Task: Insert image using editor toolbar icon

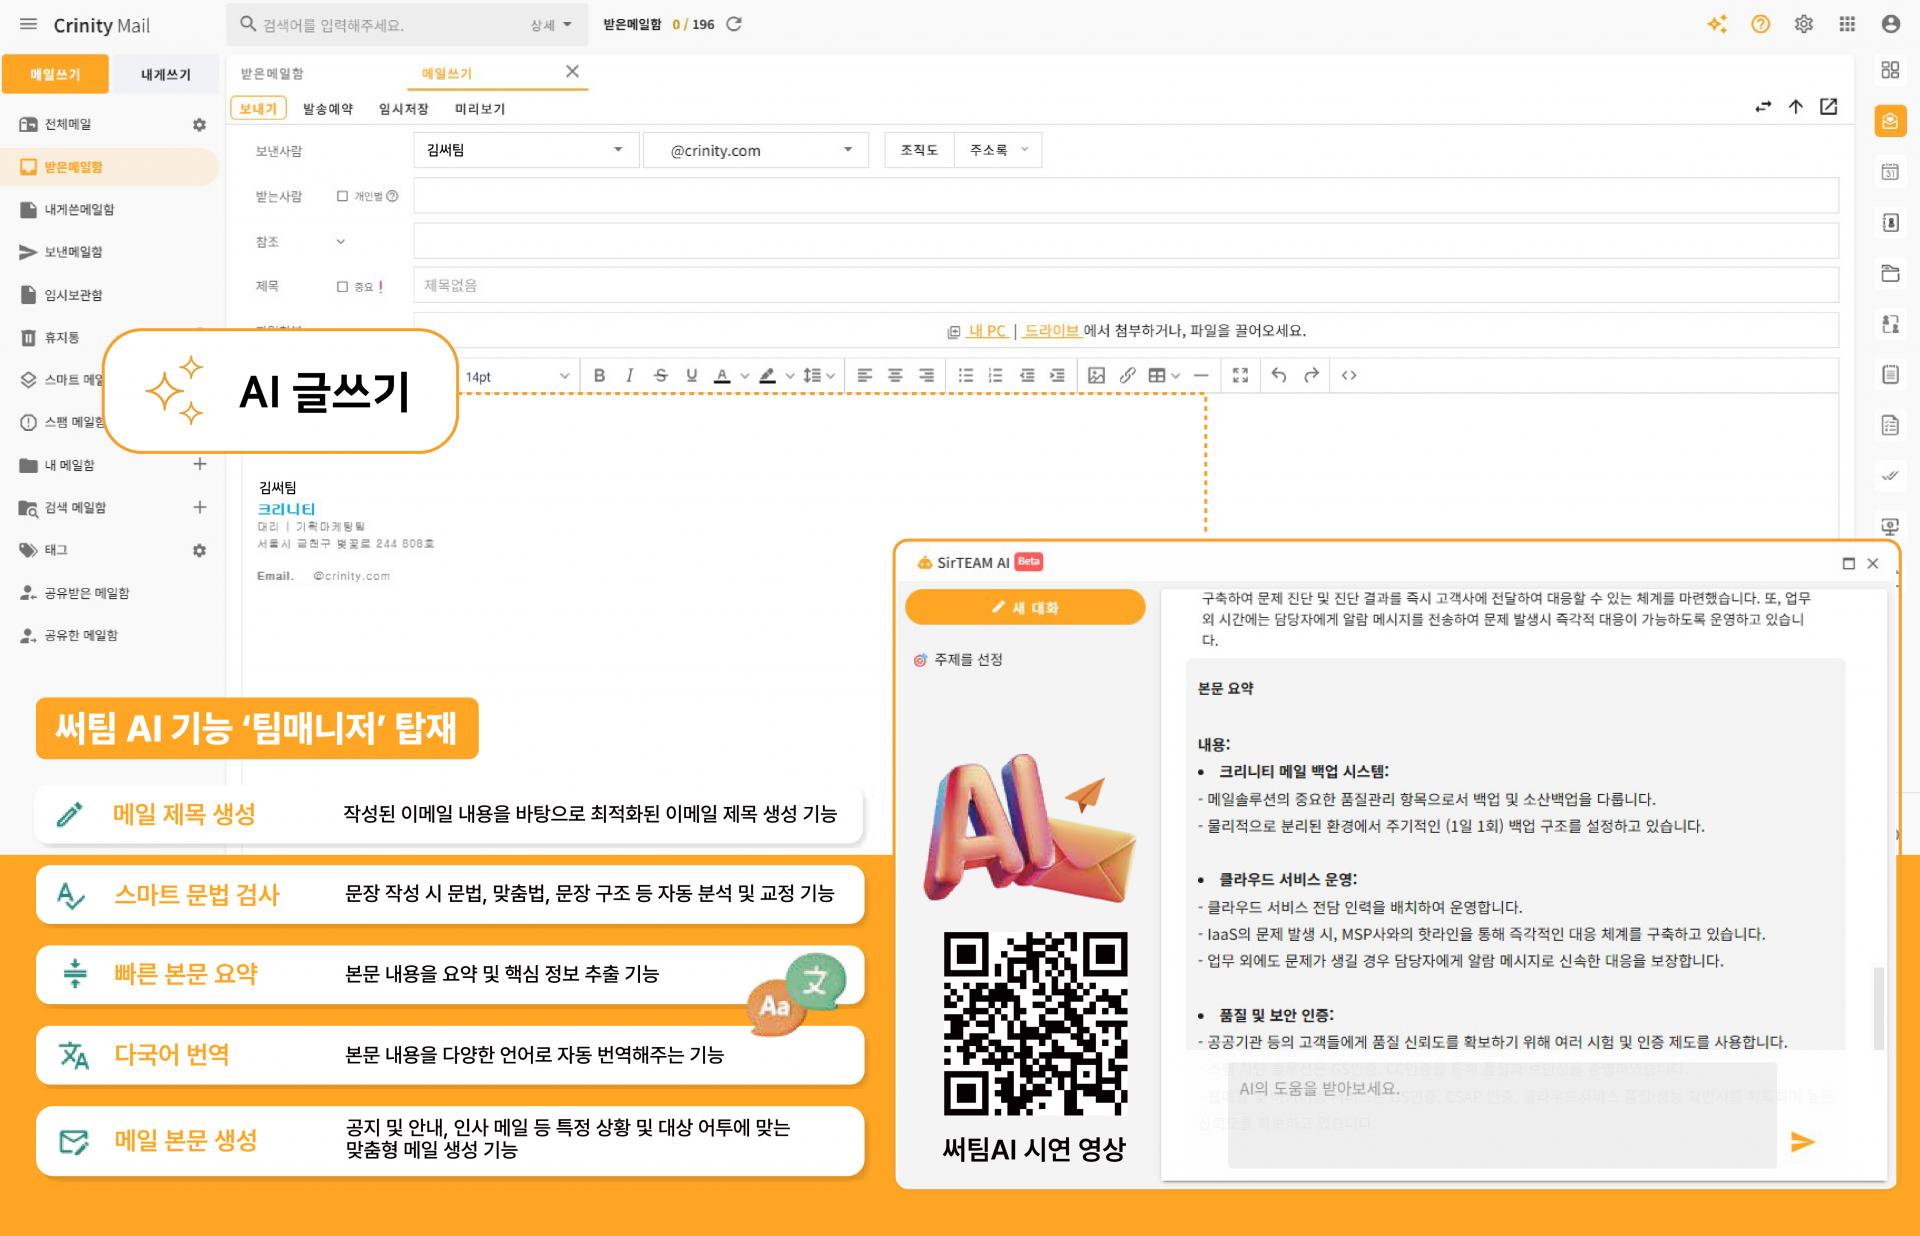Action: coord(1096,375)
